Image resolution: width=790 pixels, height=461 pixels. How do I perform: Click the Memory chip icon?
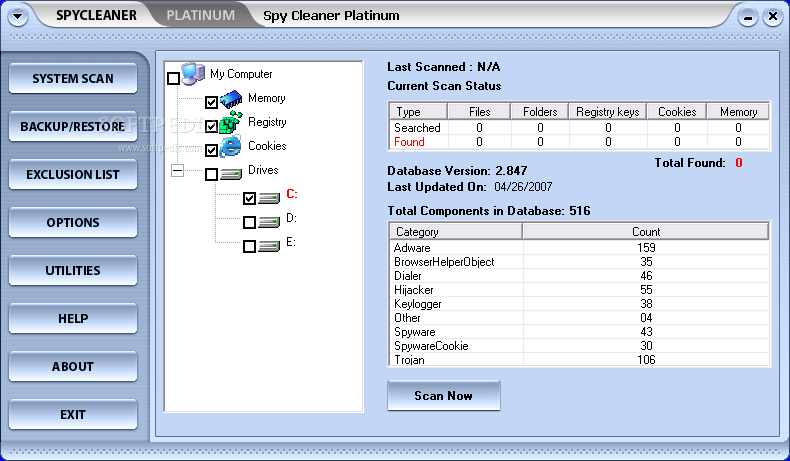(x=231, y=99)
